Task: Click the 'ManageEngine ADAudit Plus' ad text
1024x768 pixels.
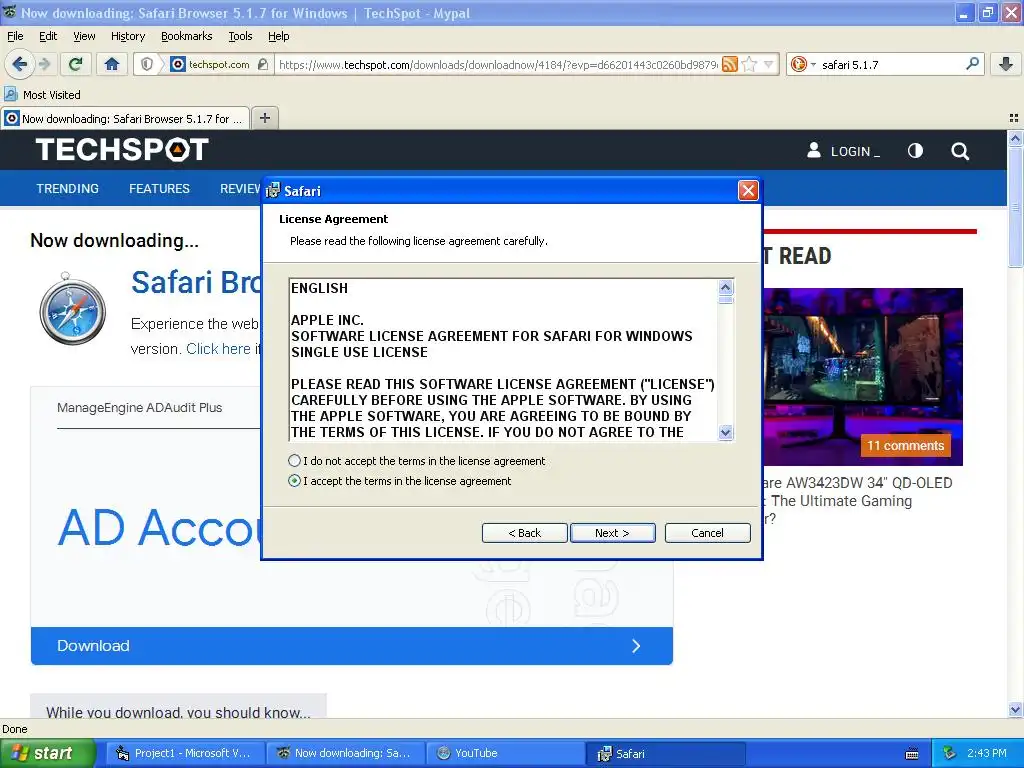Action: tap(139, 408)
